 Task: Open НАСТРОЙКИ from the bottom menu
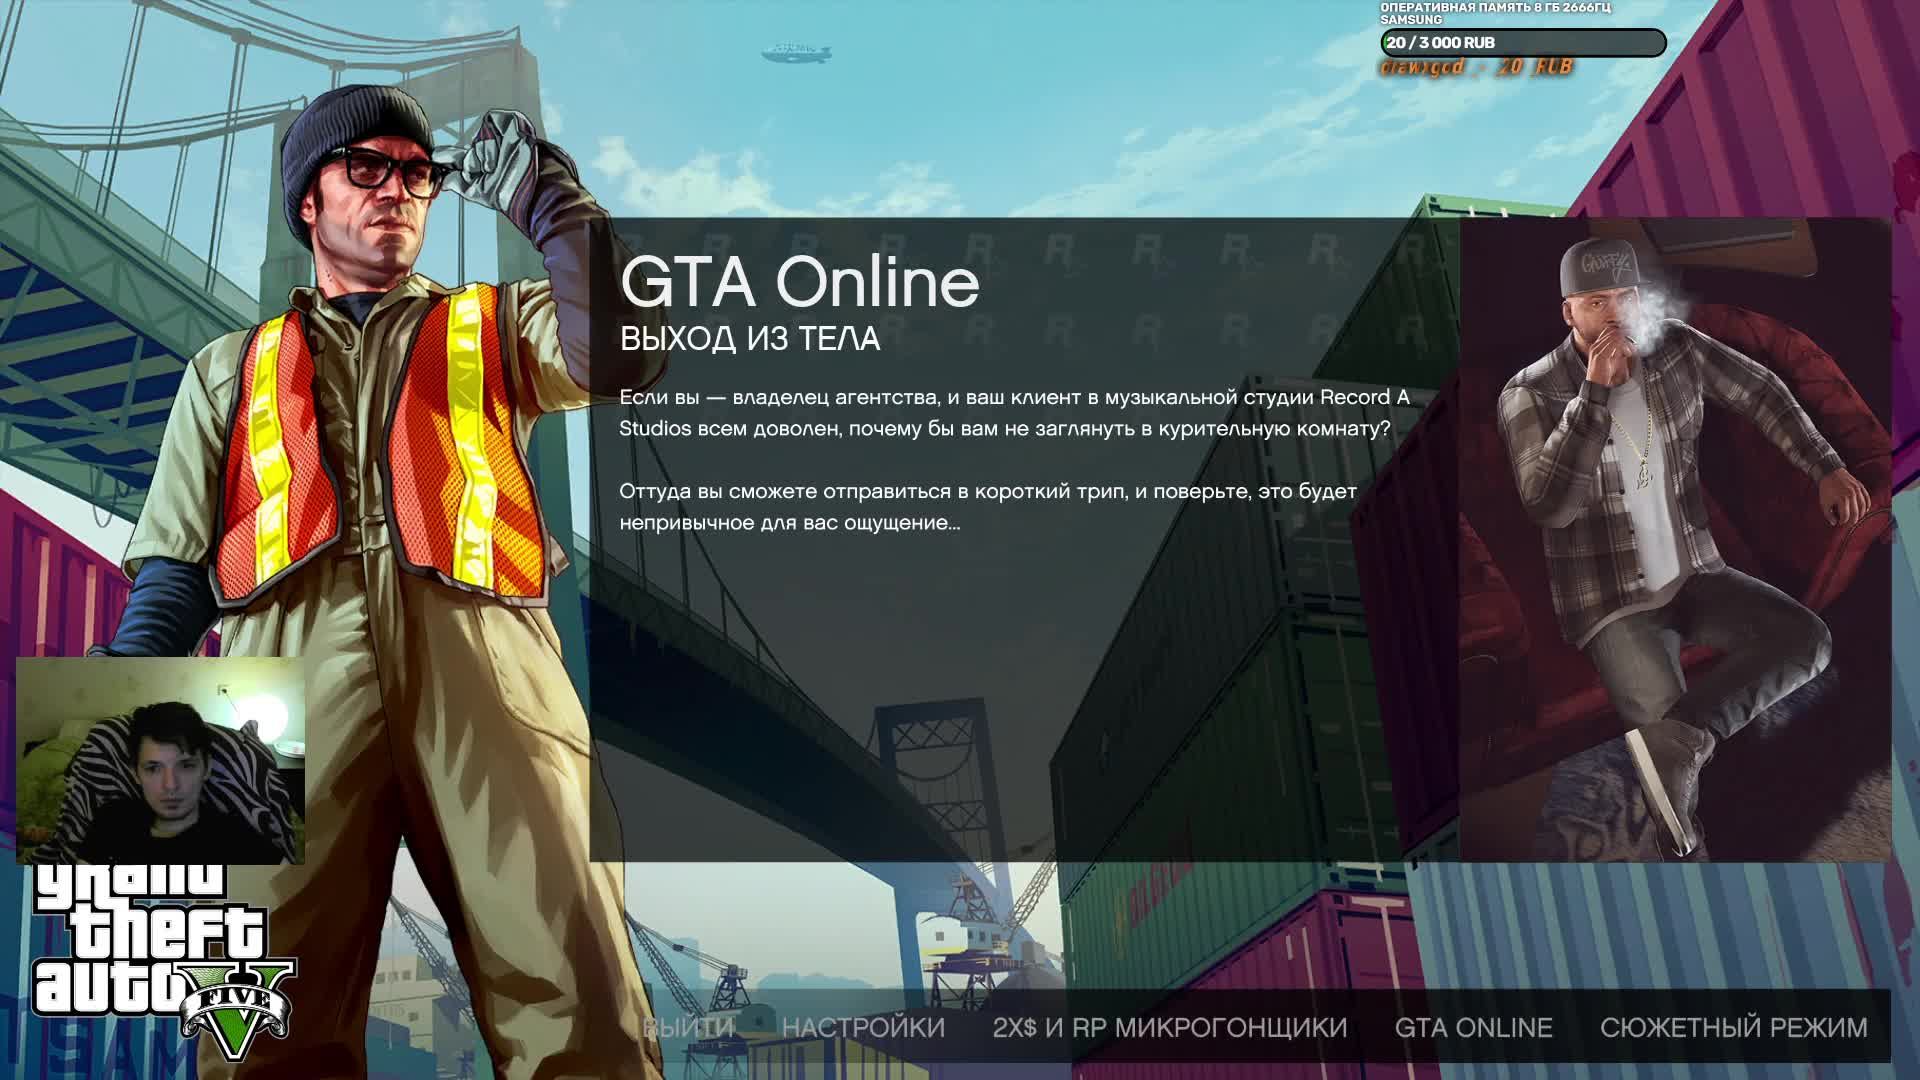point(863,1027)
